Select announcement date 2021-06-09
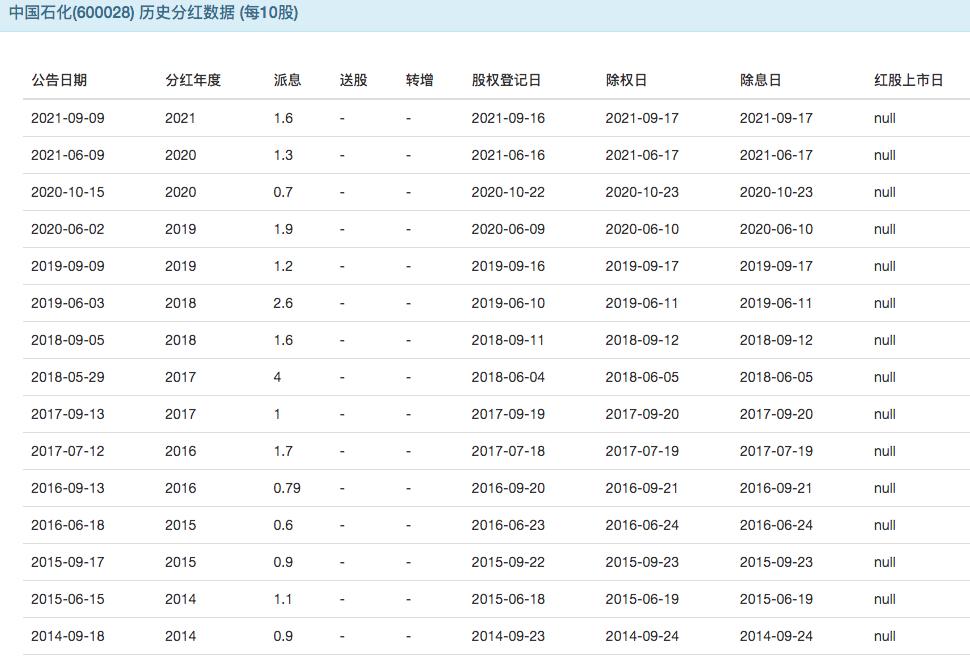970x661 pixels. tap(68, 155)
